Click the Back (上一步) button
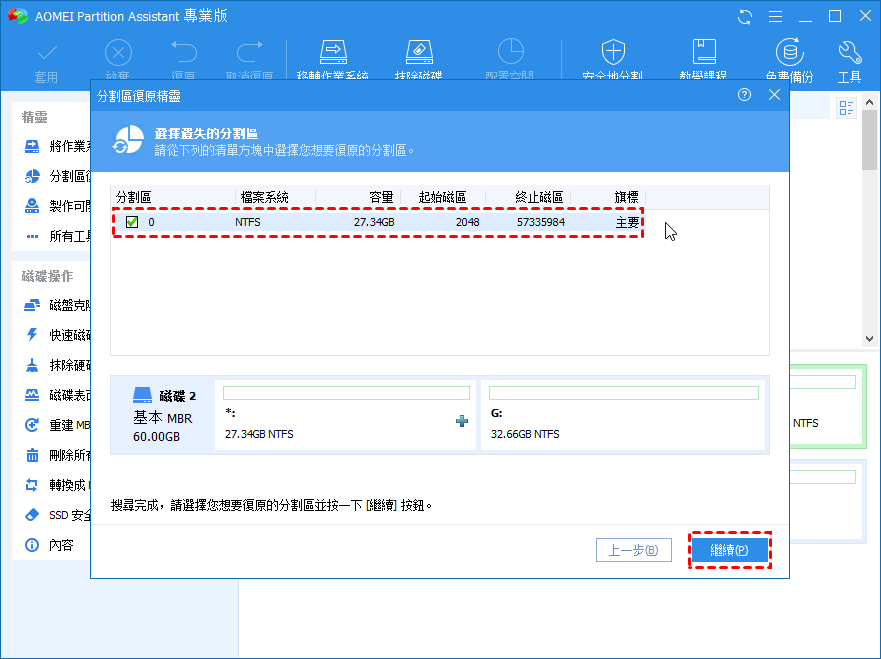881x659 pixels. [634, 550]
